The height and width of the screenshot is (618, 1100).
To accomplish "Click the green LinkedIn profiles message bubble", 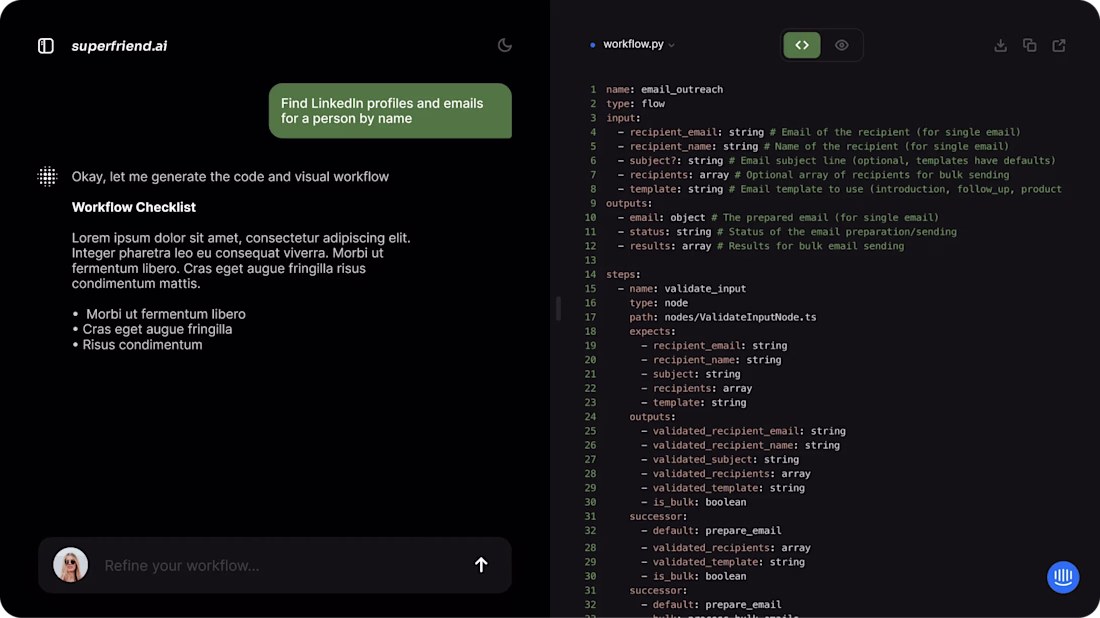I will [x=390, y=111].
